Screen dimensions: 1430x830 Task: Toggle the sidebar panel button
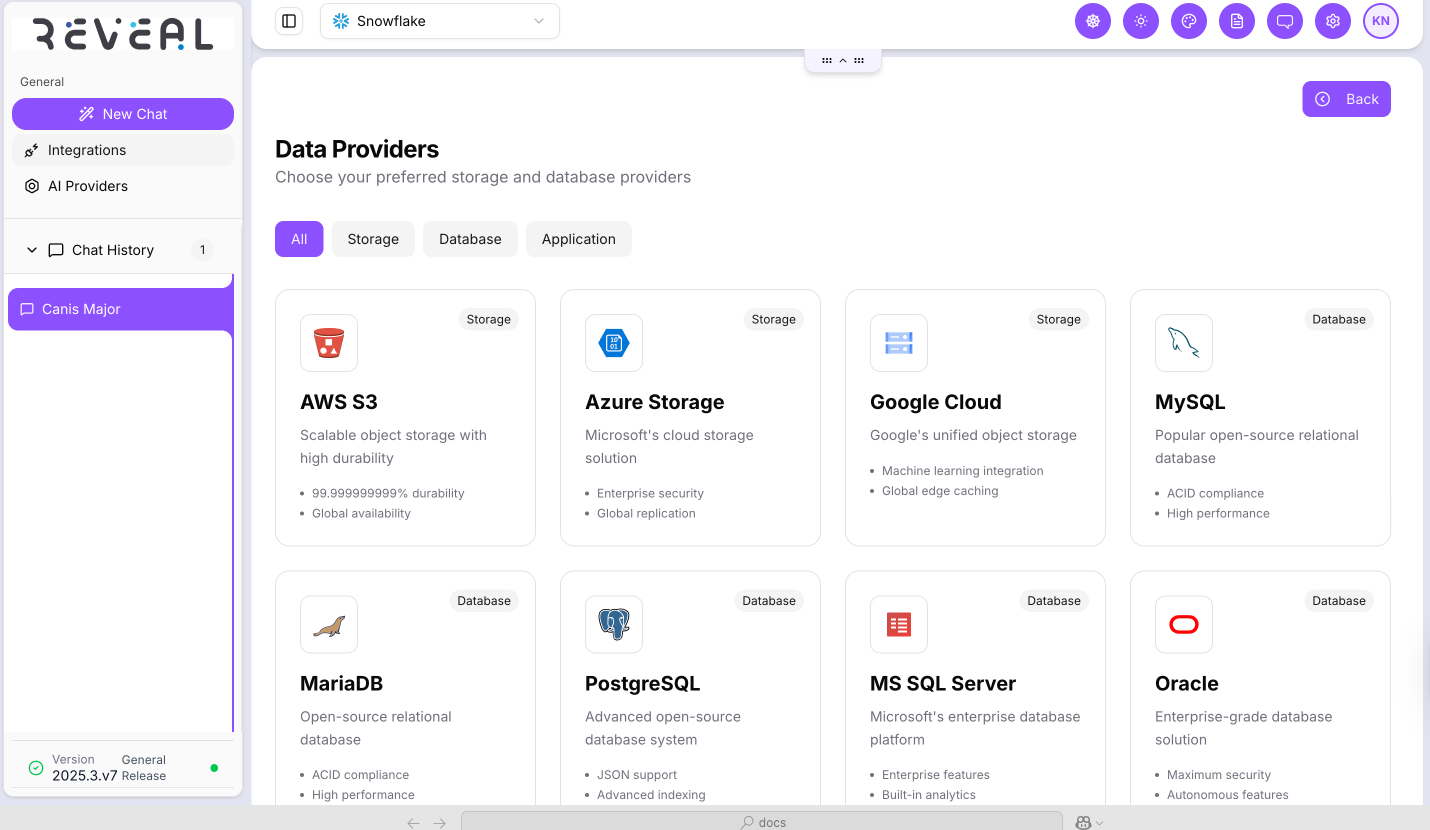pos(289,21)
